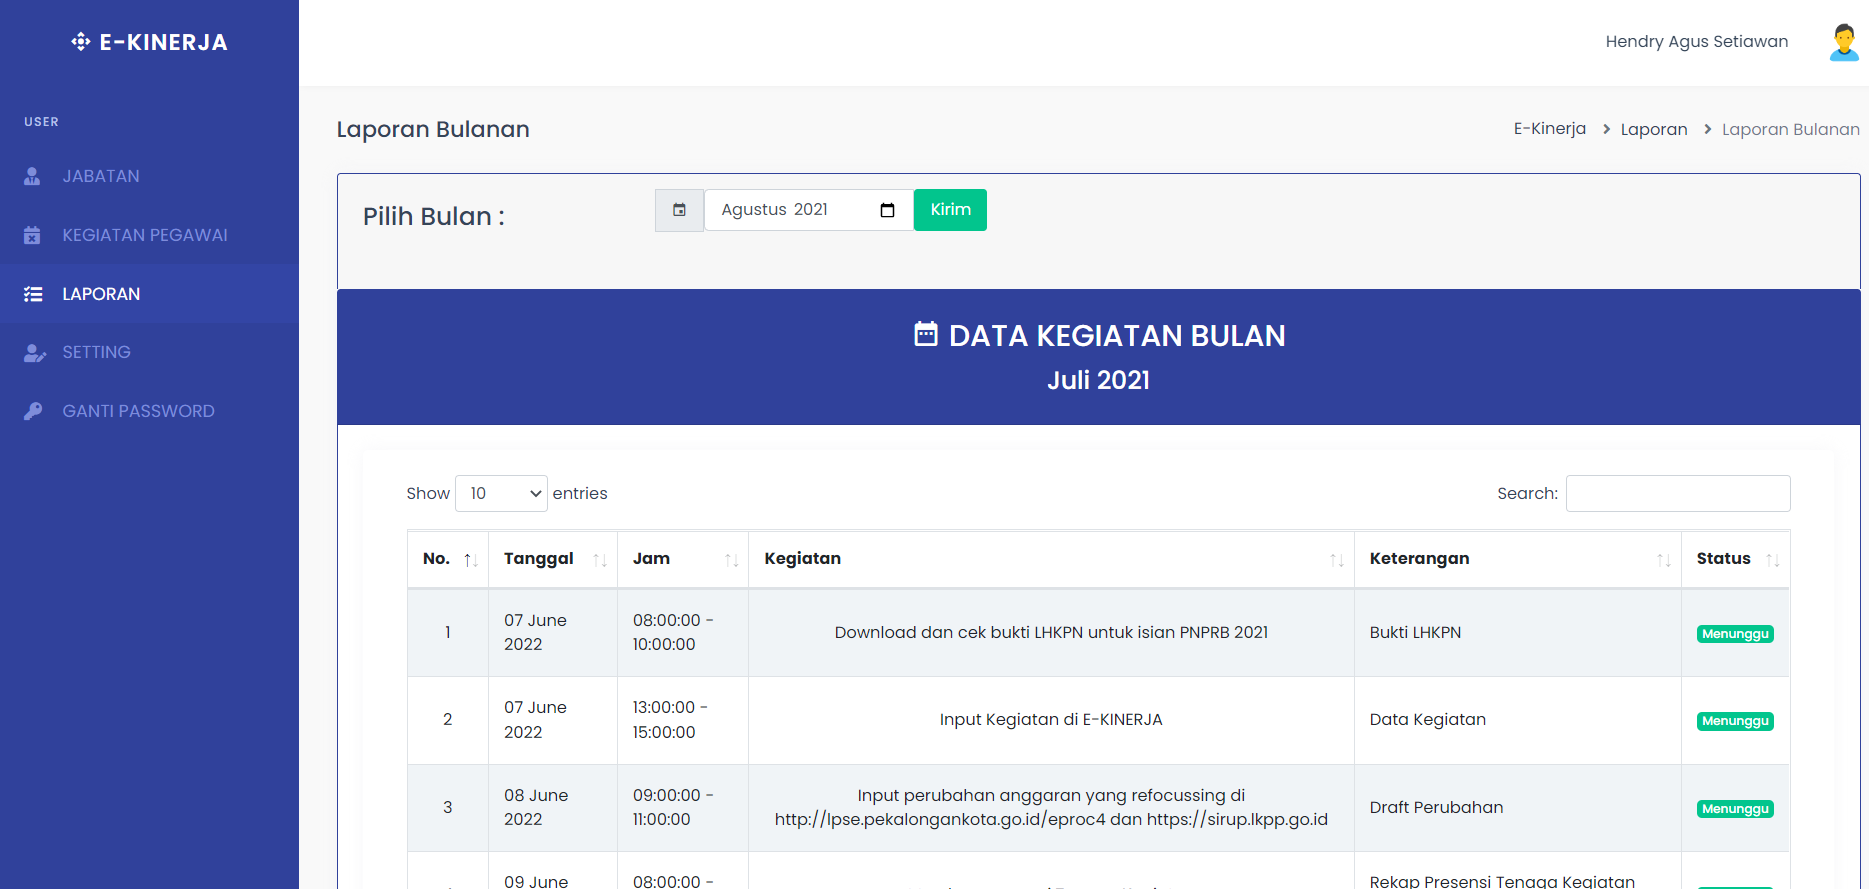Select the Keterangan column header
Image resolution: width=1869 pixels, height=889 pixels.
[x=1517, y=559]
